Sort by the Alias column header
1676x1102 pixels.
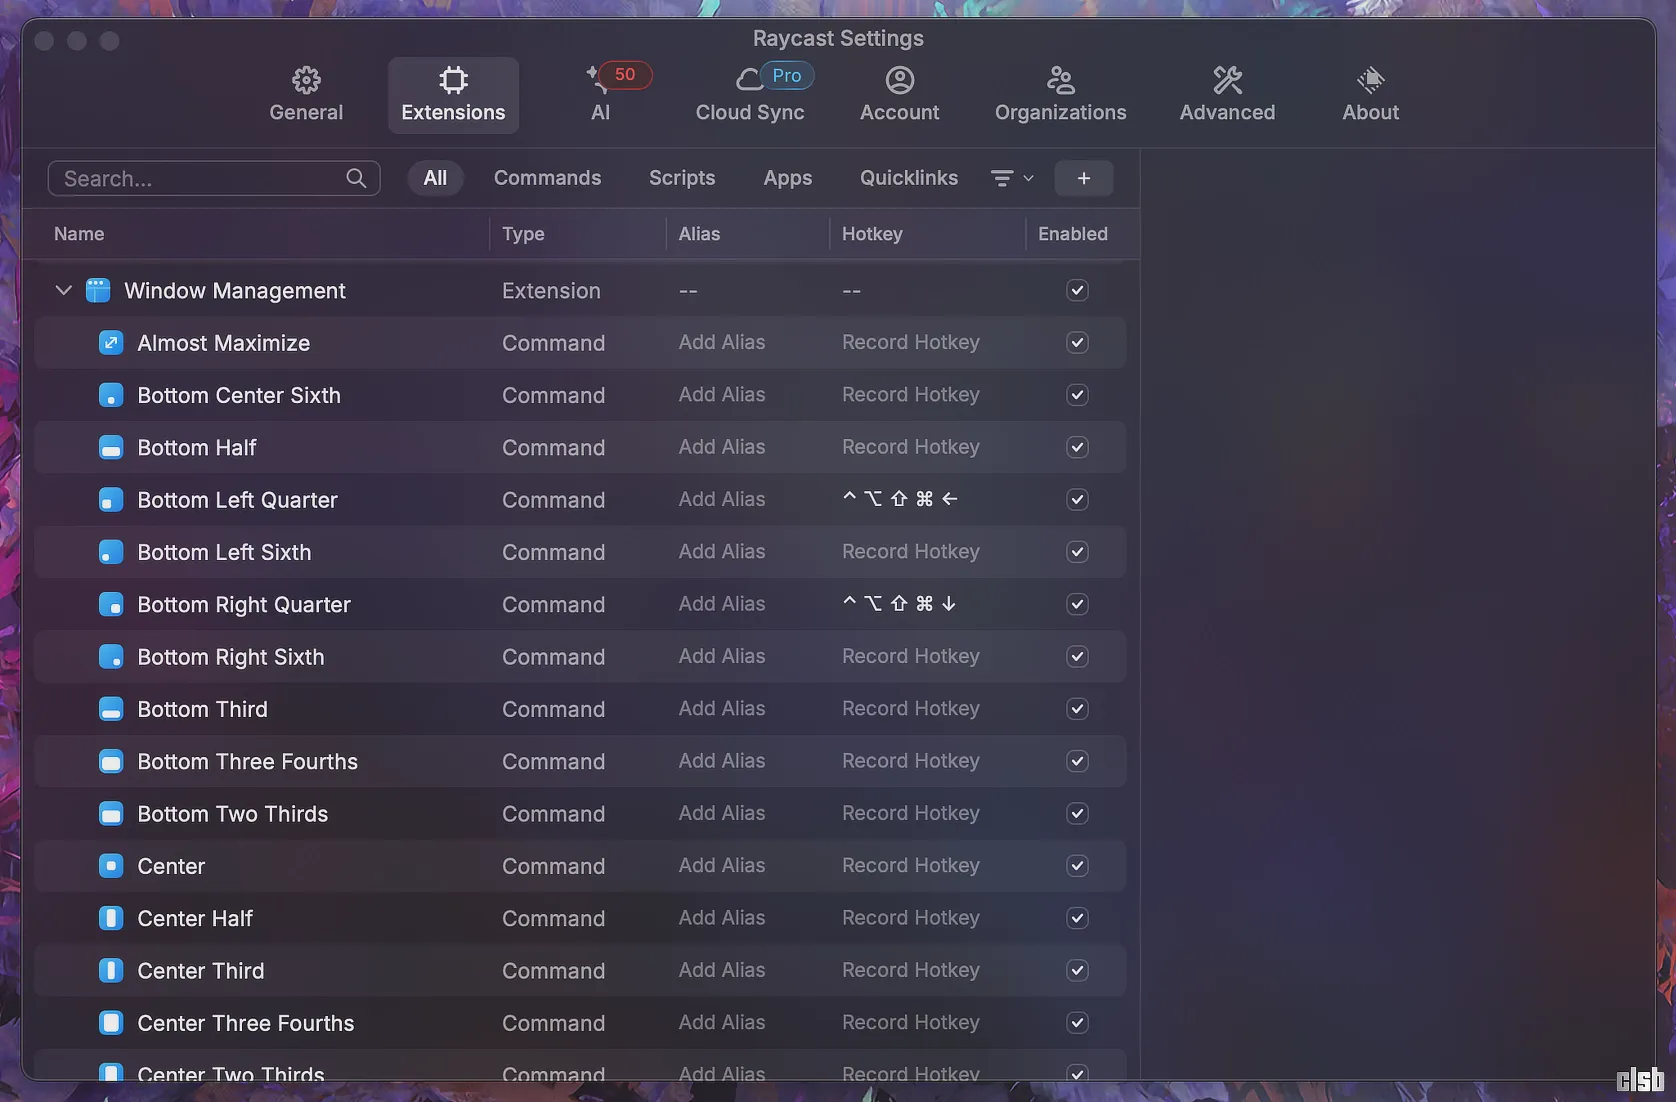(x=699, y=234)
